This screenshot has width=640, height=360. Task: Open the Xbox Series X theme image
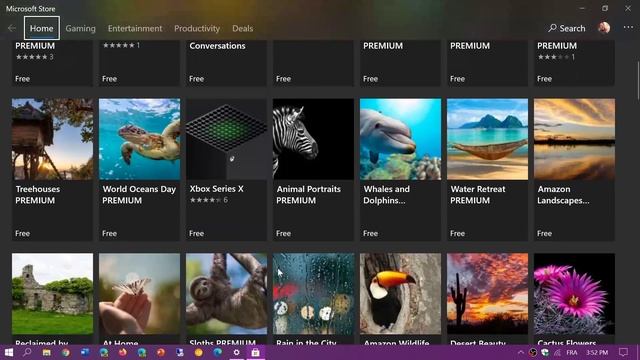pyautogui.click(x=226, y=139)
